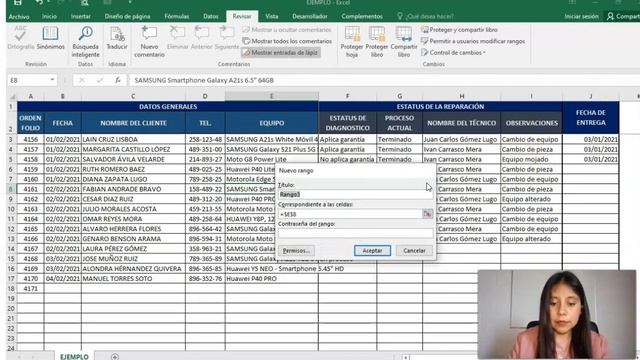Click the Huawei P40 PRO cell in row 17
This screenshot has height=360, width=640.
tap(271, 278)
